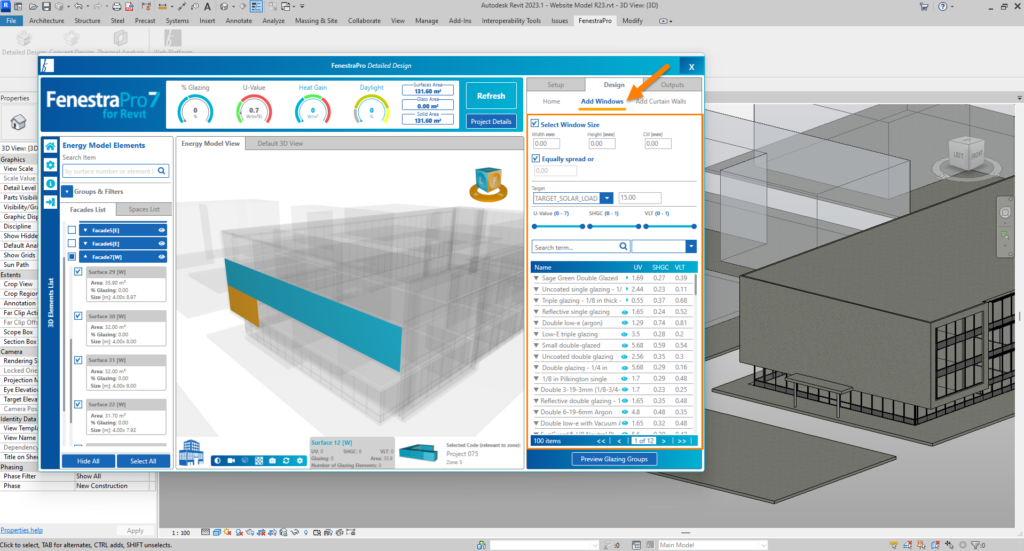Uncheck the Surface 30 [W] checkbox
This screenshot has height=551, width=1024.
pos(78,316)
